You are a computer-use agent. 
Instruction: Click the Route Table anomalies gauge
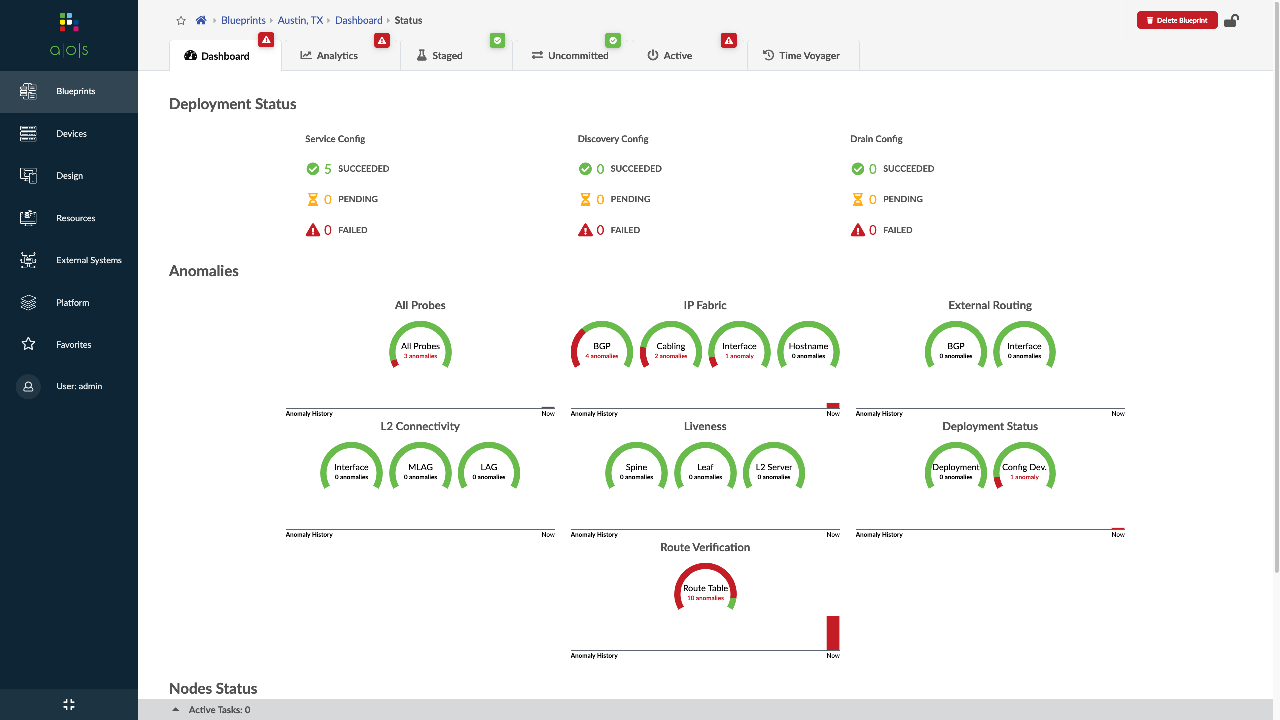coord(705,590)
